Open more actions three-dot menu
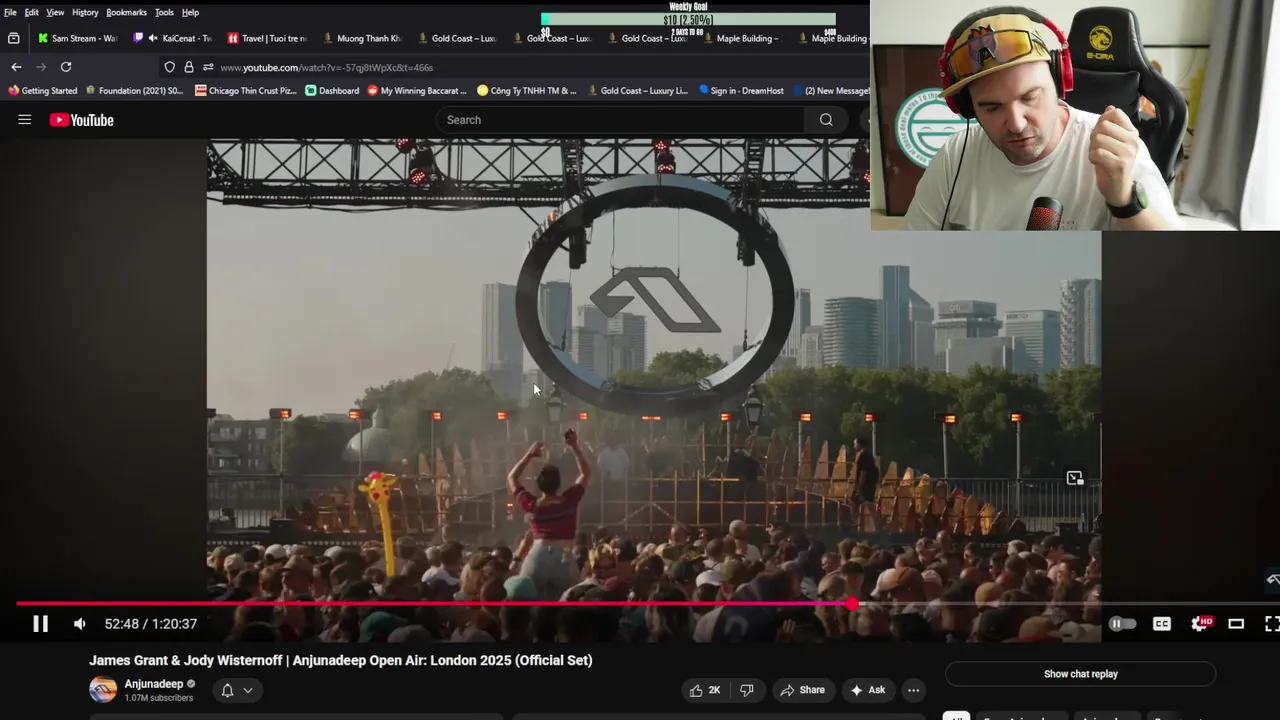This screenshot has height=720, width=1280. 913,690
